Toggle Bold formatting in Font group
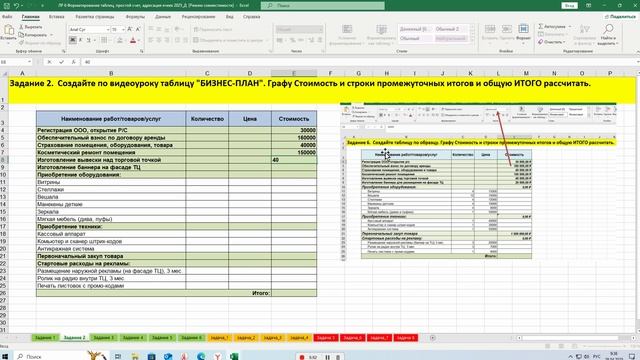 (73, 40)
